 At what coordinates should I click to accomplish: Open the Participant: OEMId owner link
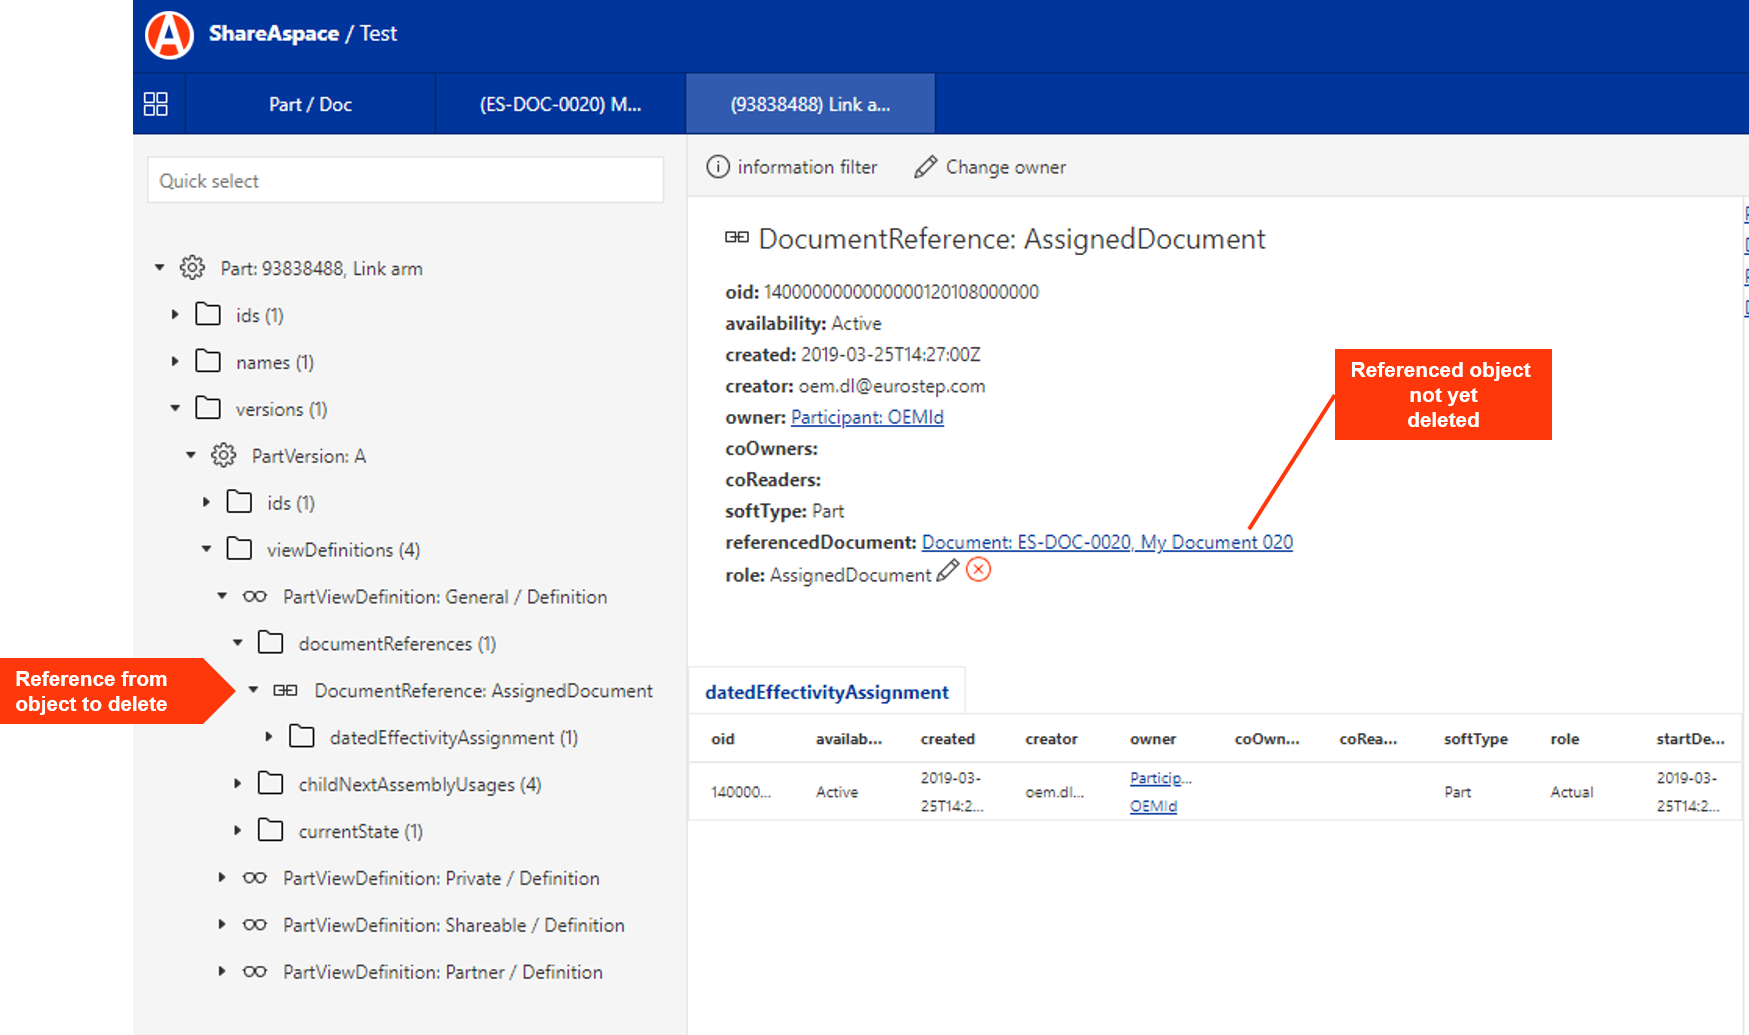point(867,417)
